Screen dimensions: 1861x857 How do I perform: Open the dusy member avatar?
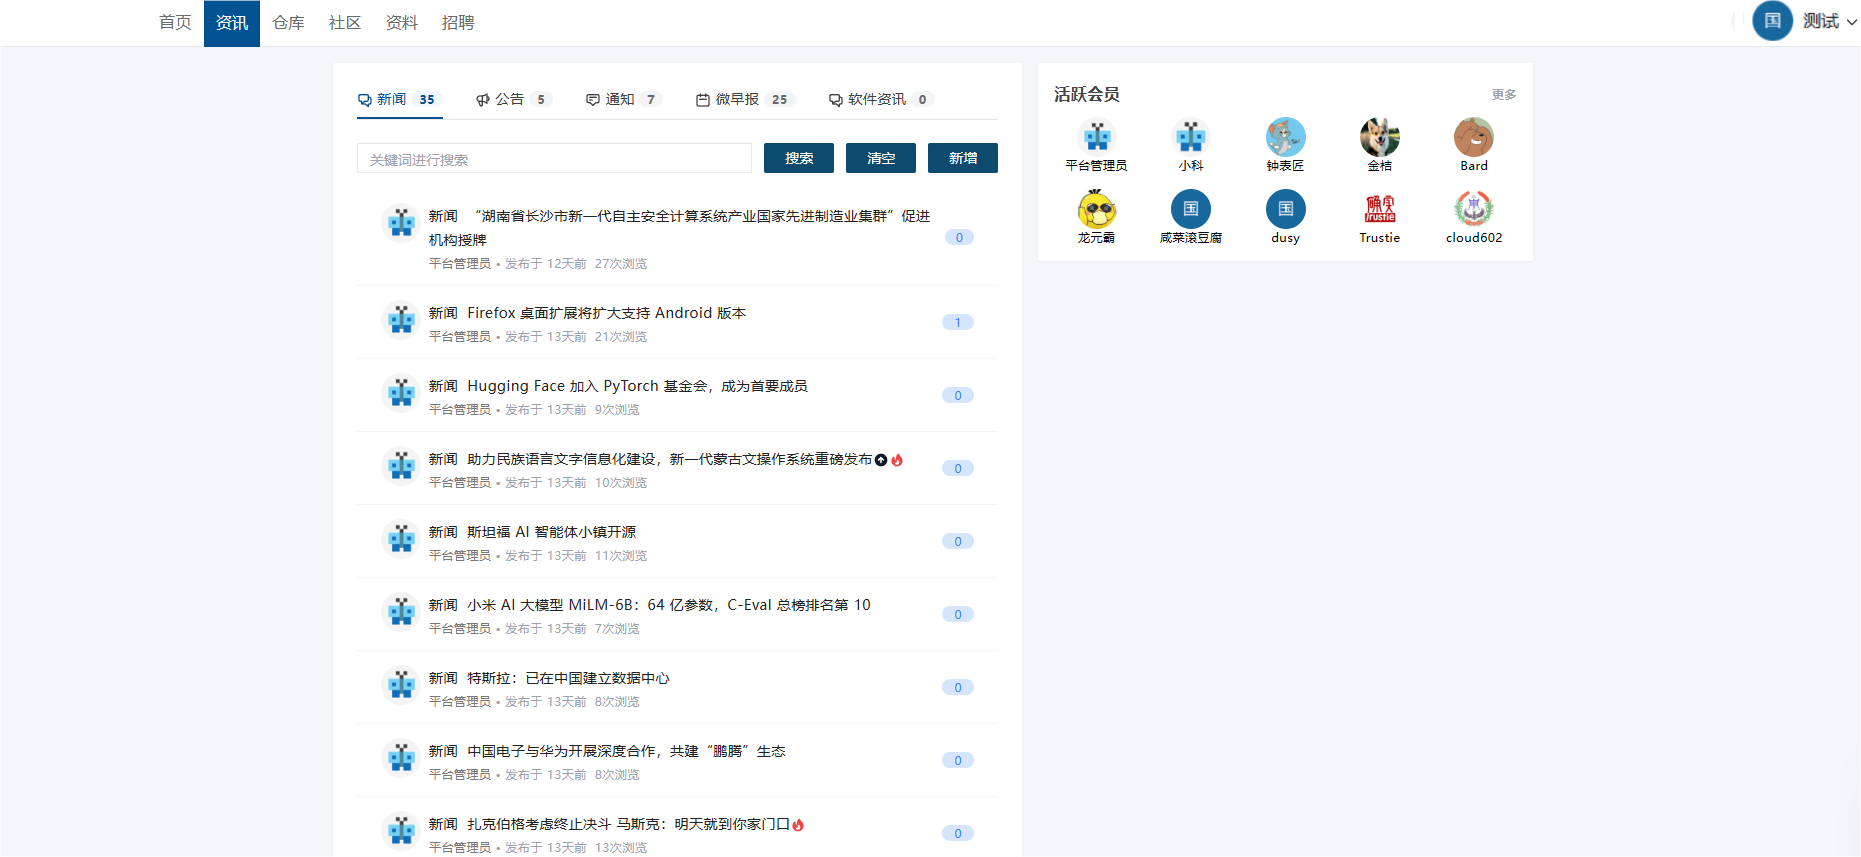point(1285,209)
